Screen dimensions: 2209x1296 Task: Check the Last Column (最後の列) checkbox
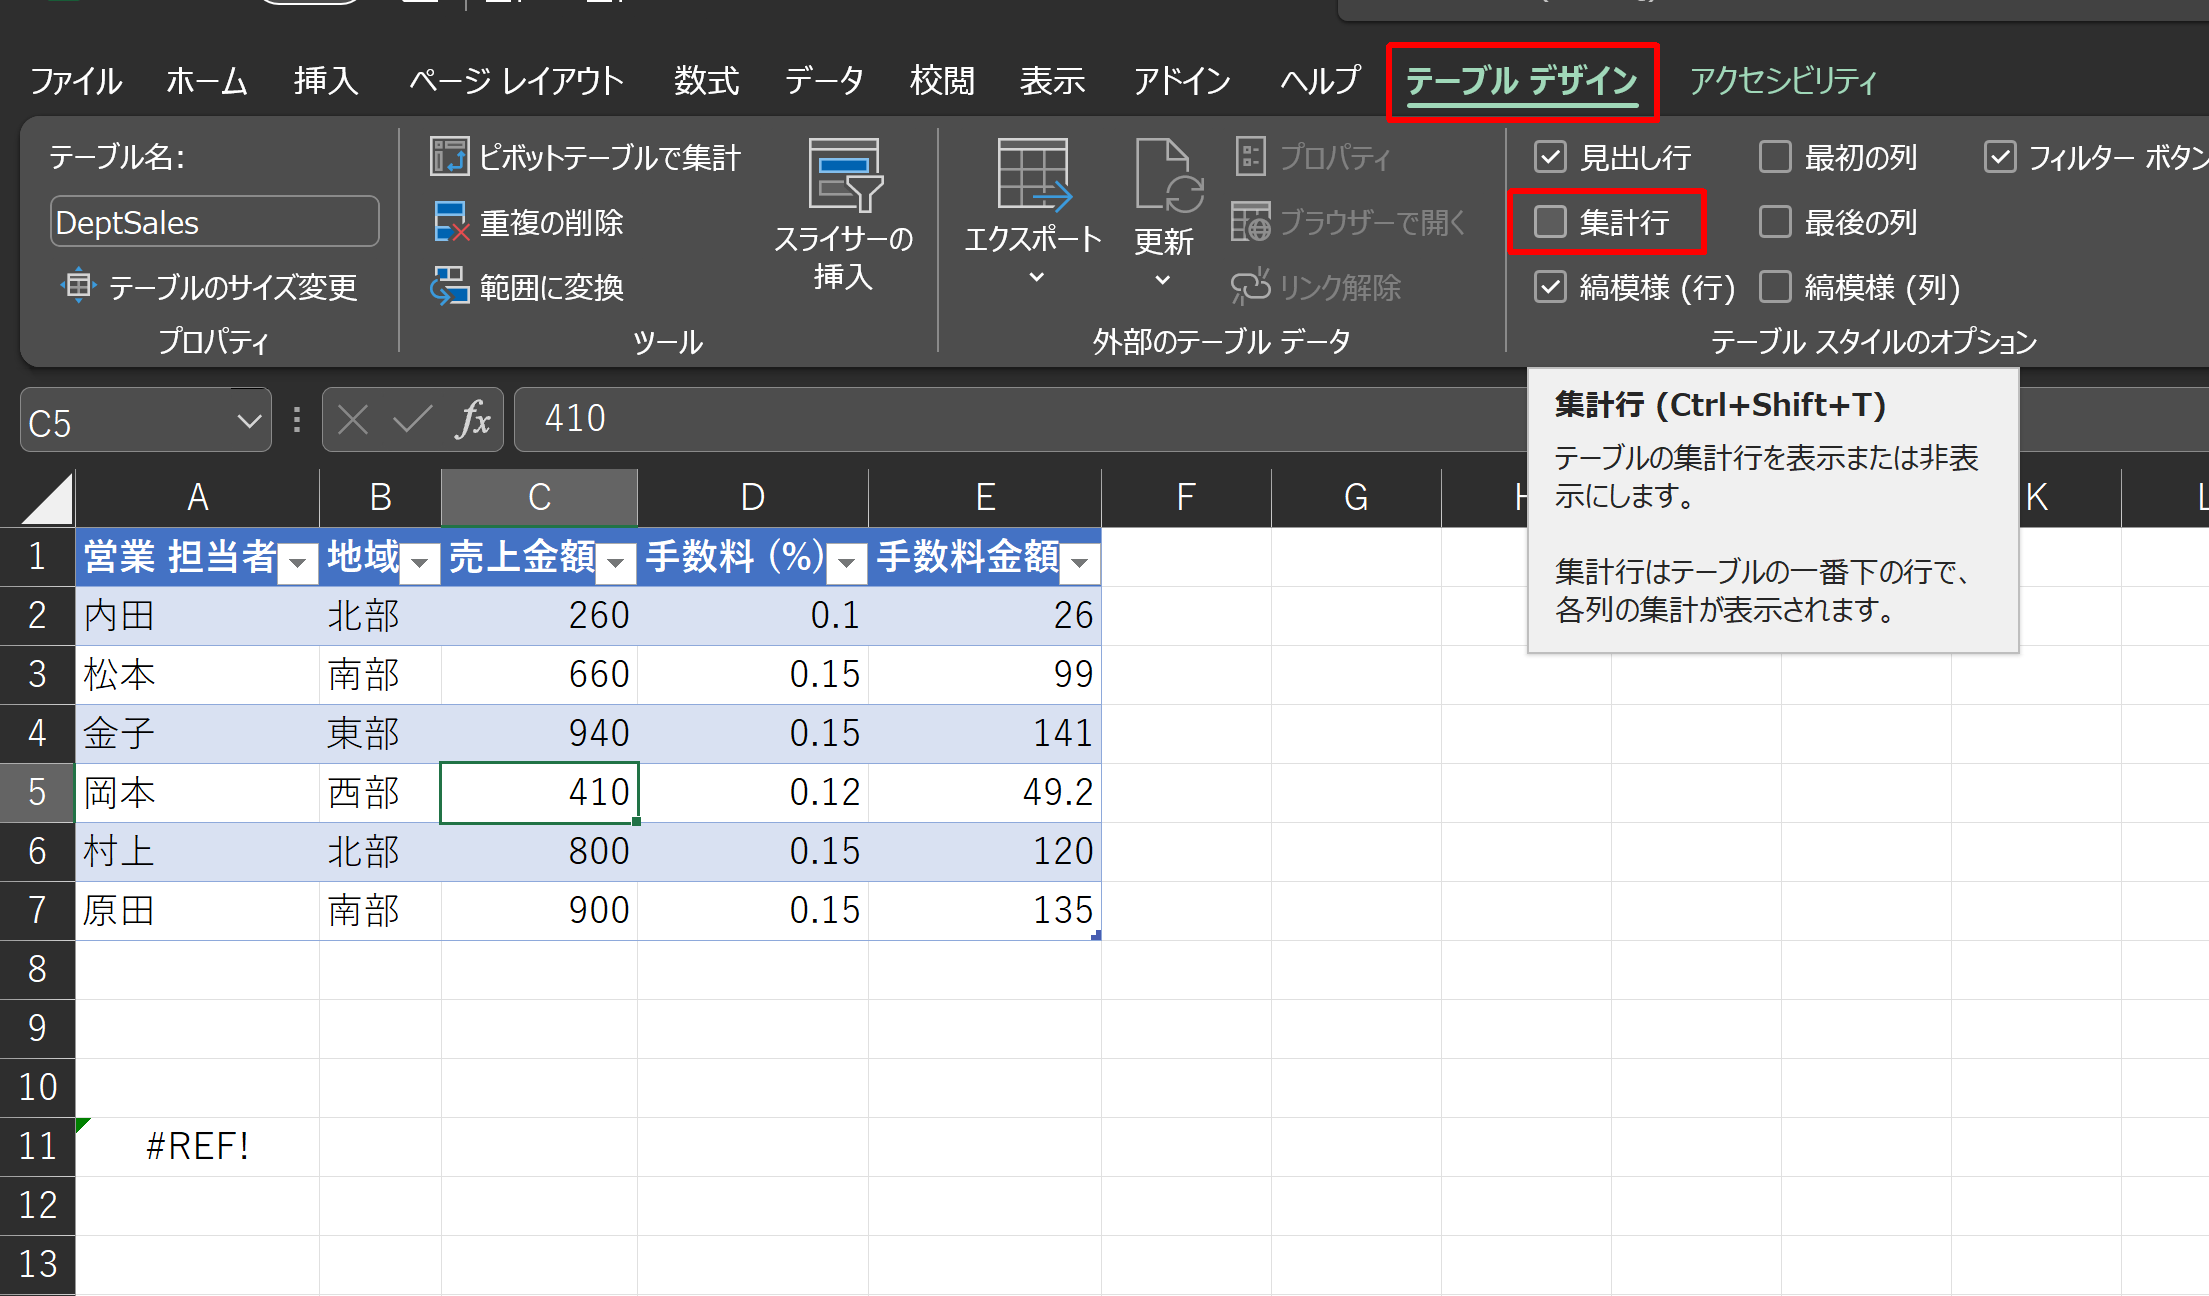coord(1775,222)
